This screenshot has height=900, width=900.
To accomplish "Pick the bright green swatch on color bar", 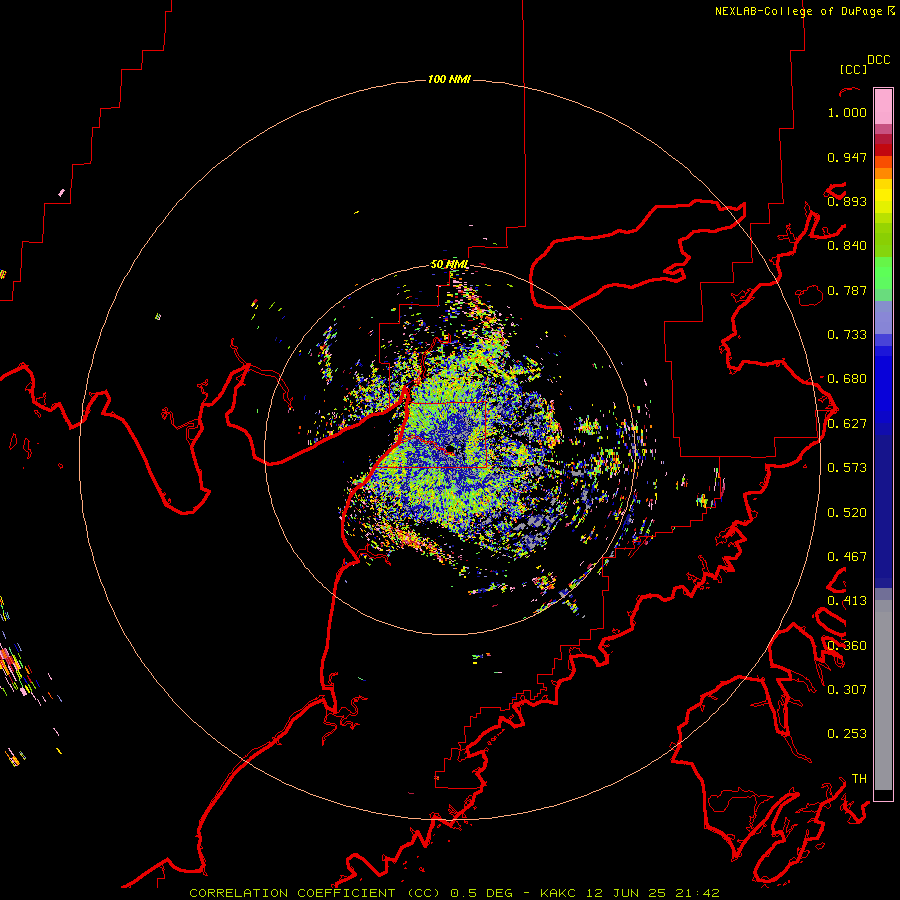I will [x=883, y=273].
